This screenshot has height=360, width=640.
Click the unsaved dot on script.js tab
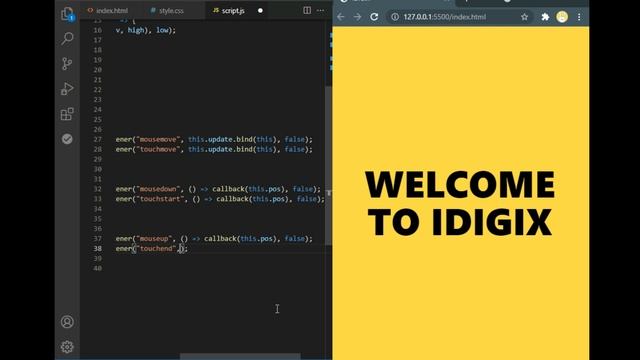260,11
